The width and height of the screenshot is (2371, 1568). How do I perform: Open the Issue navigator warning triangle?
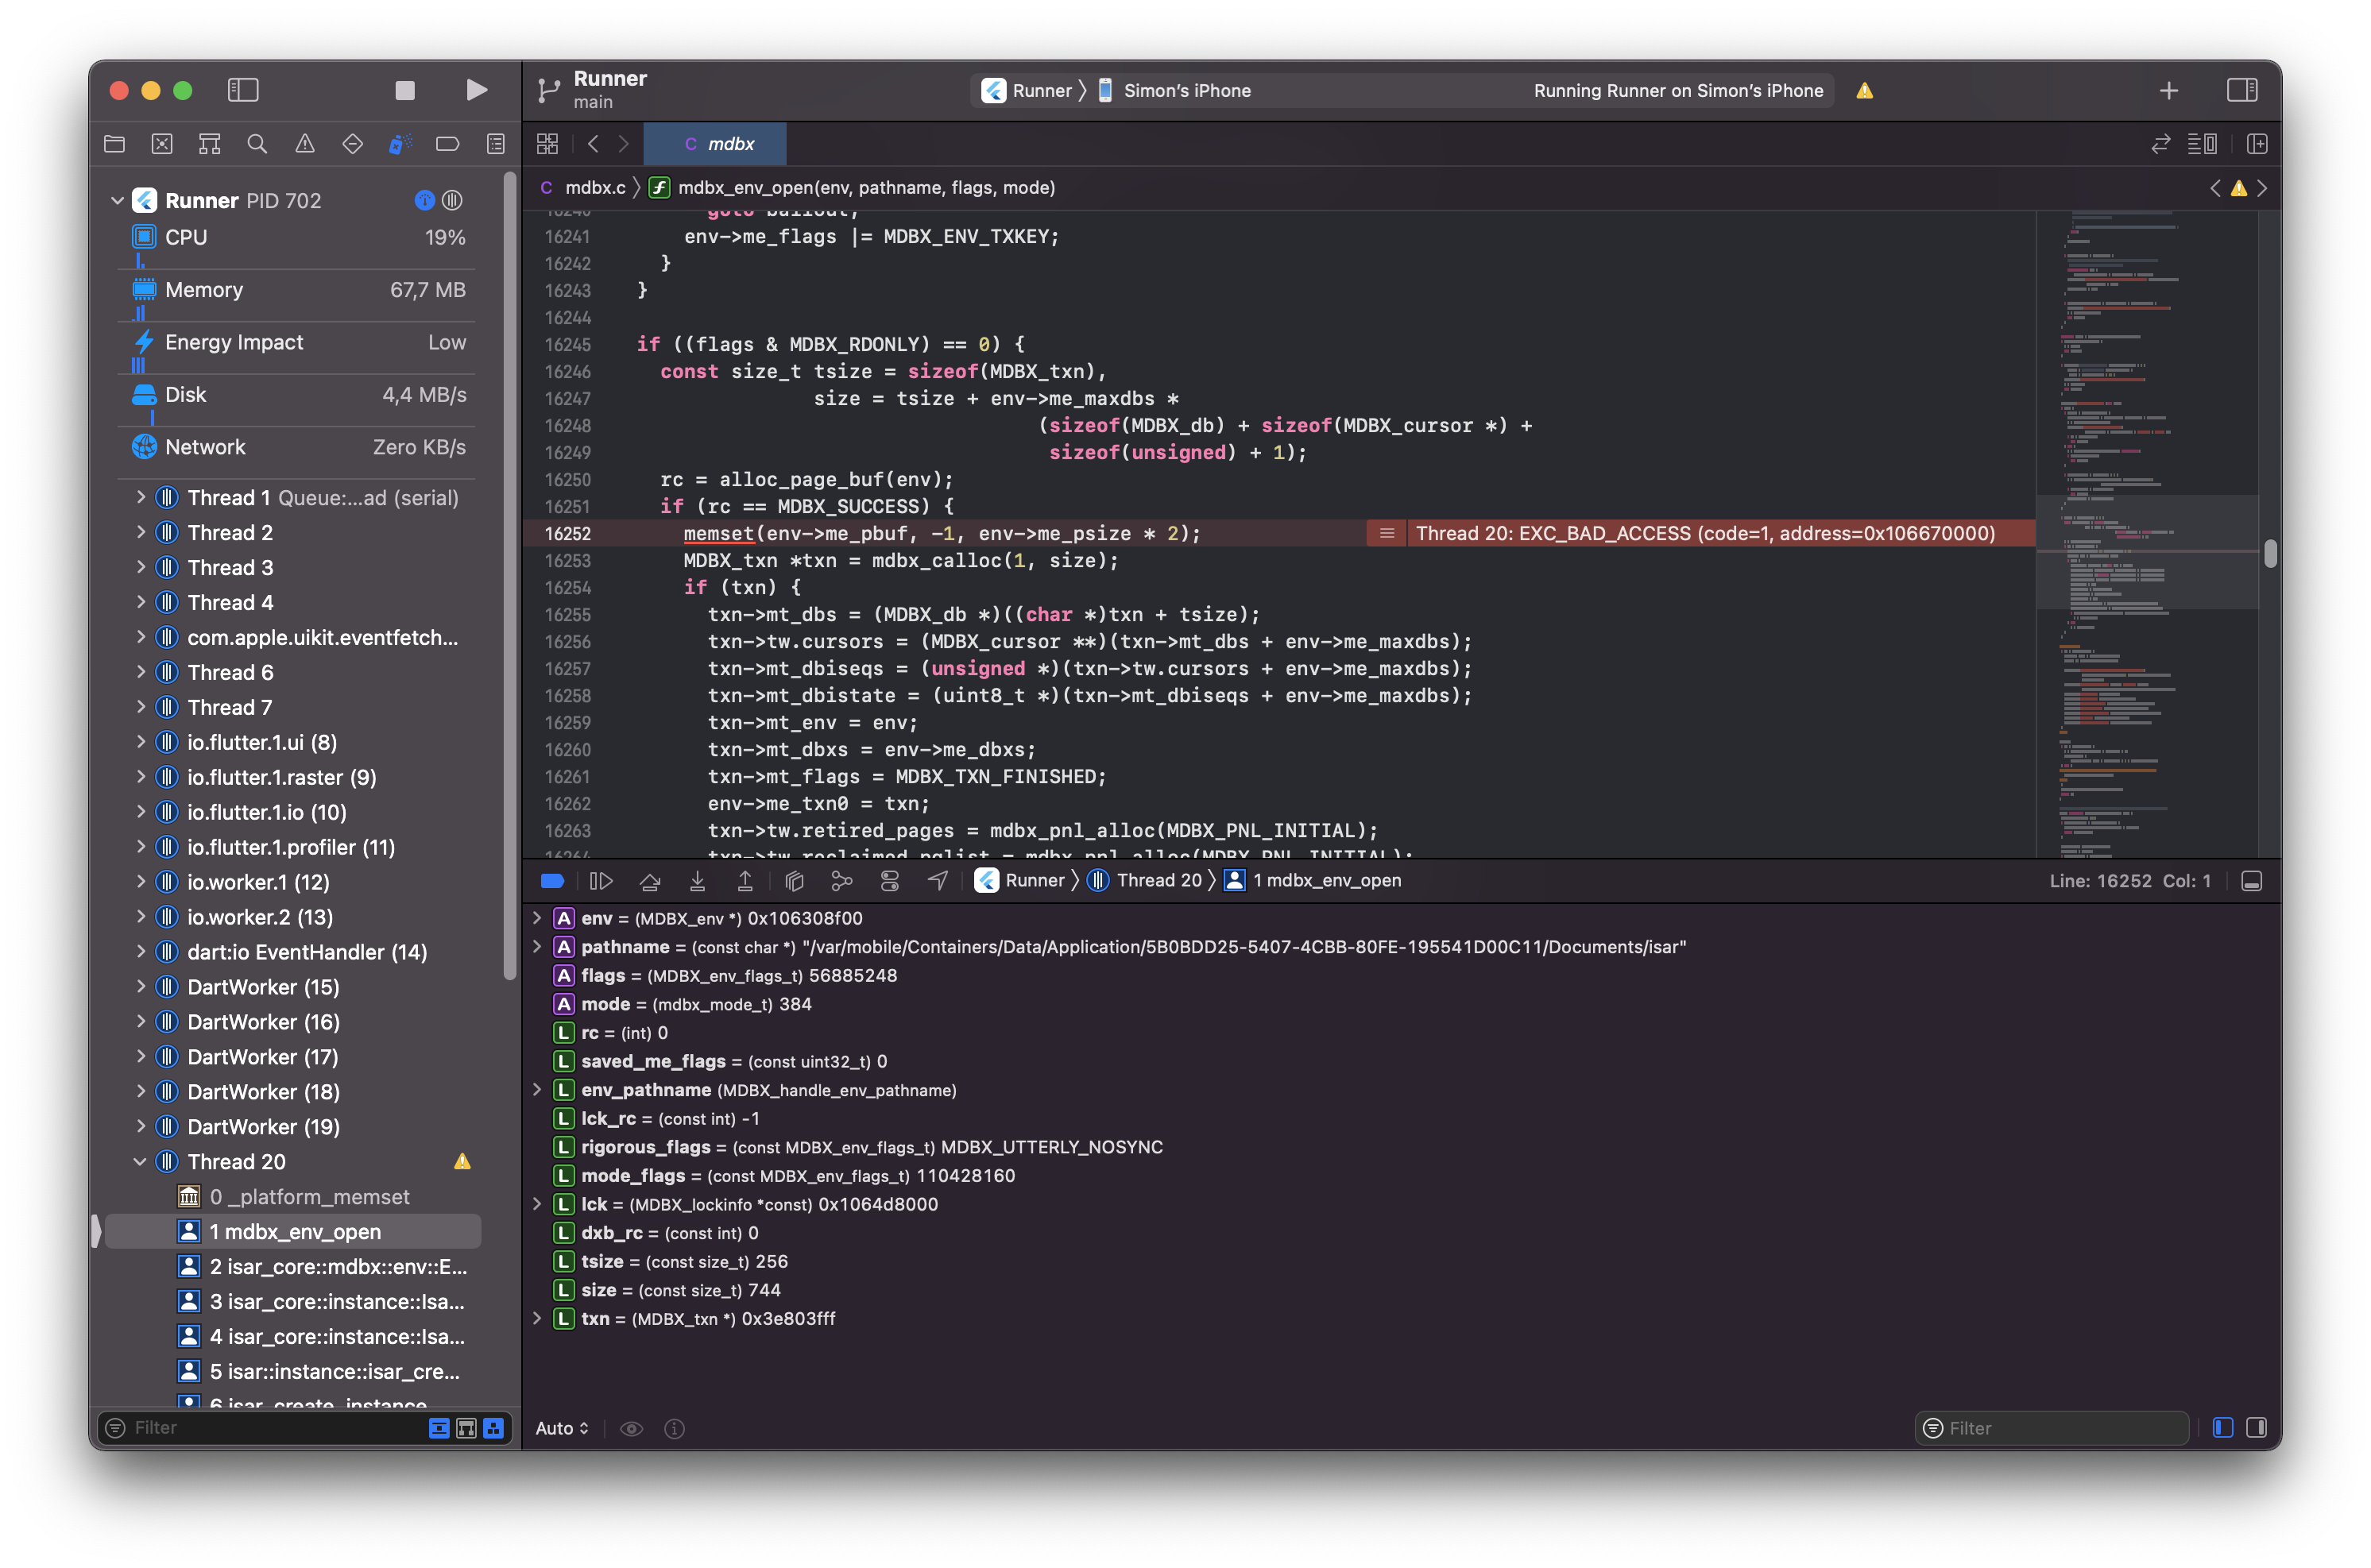(x=305, y=143)
